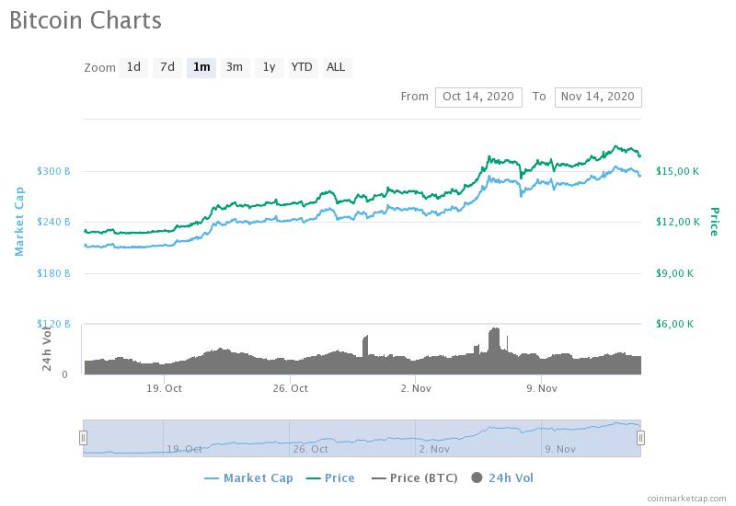Screen dimensions: 736x506
Task: Grab the left navigator range handle
Action: click(83, 438)
